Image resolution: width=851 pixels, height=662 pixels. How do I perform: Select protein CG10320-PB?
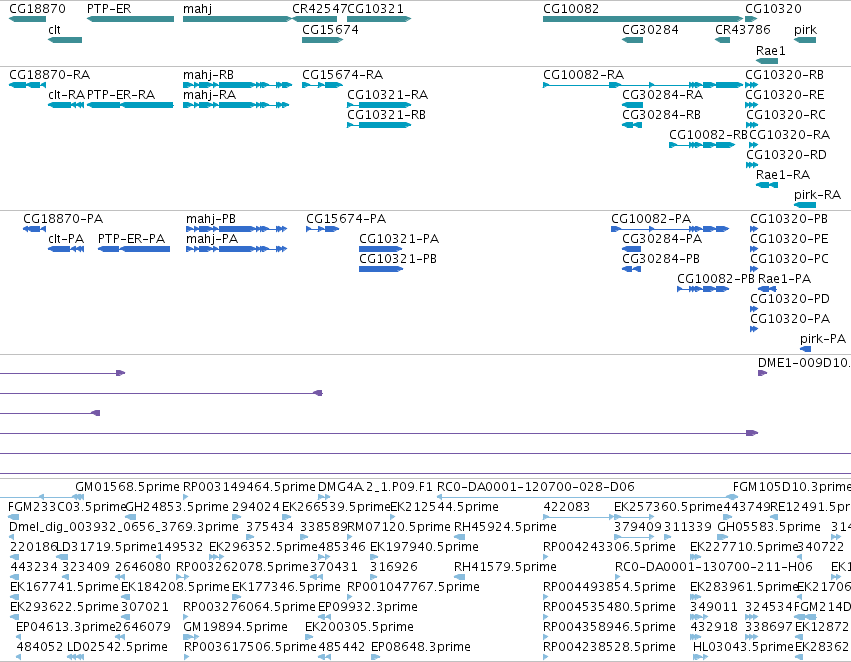[x=789, y=219]
